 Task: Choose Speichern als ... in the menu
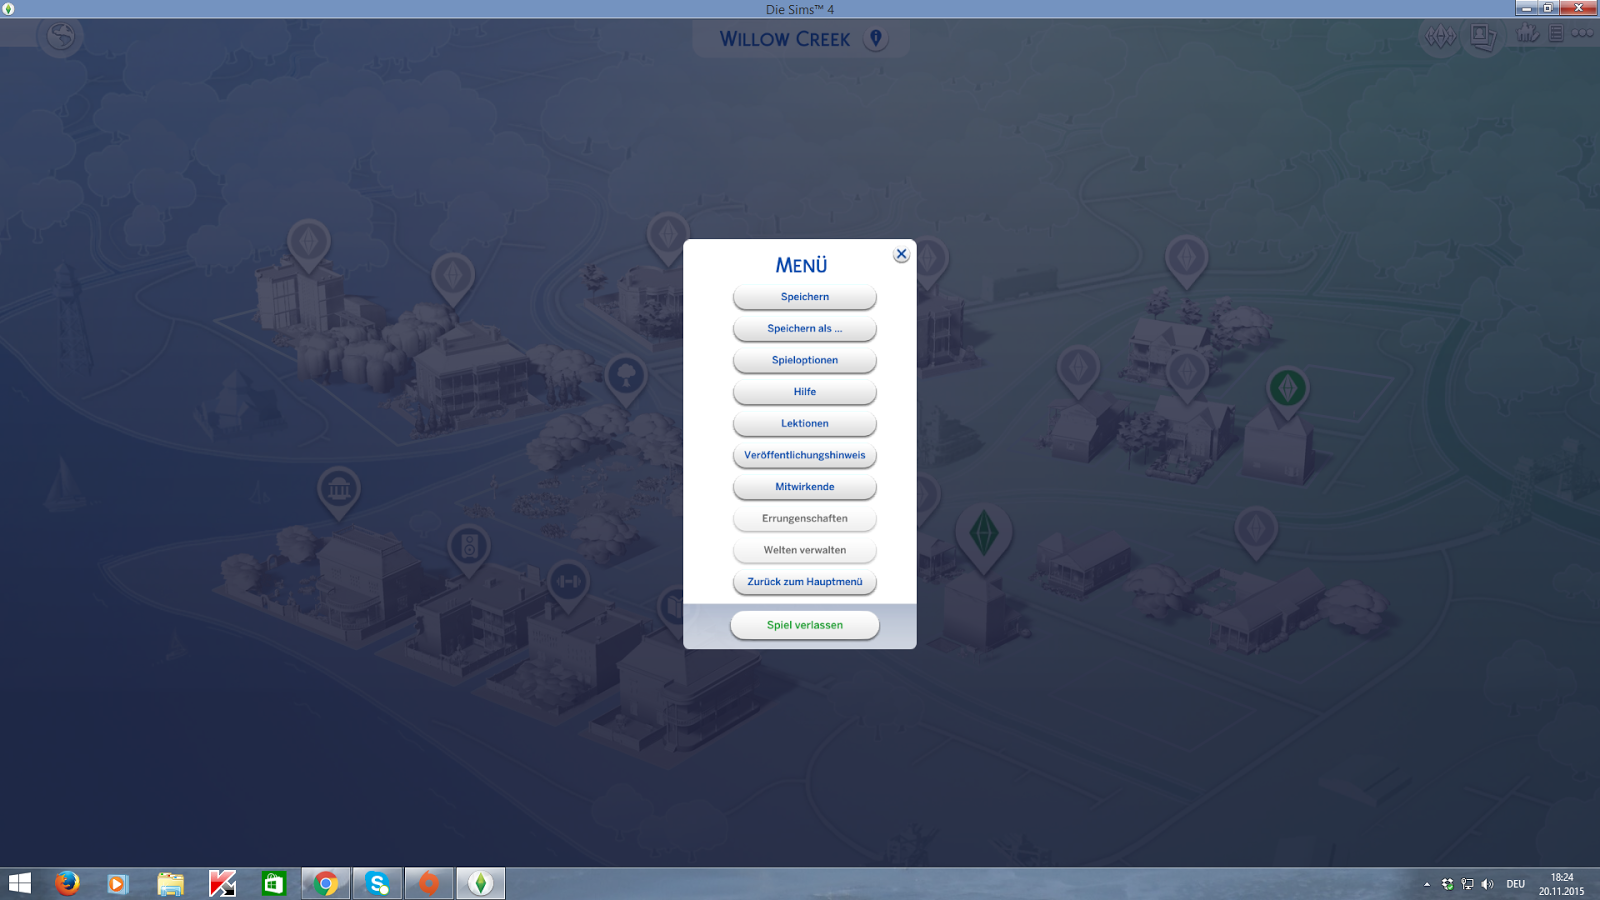(804, 329)
